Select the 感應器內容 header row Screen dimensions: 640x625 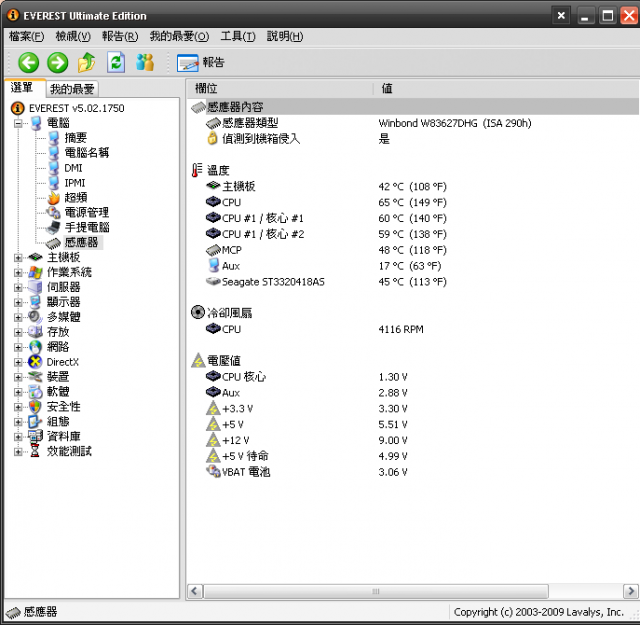tap(413, 107)
